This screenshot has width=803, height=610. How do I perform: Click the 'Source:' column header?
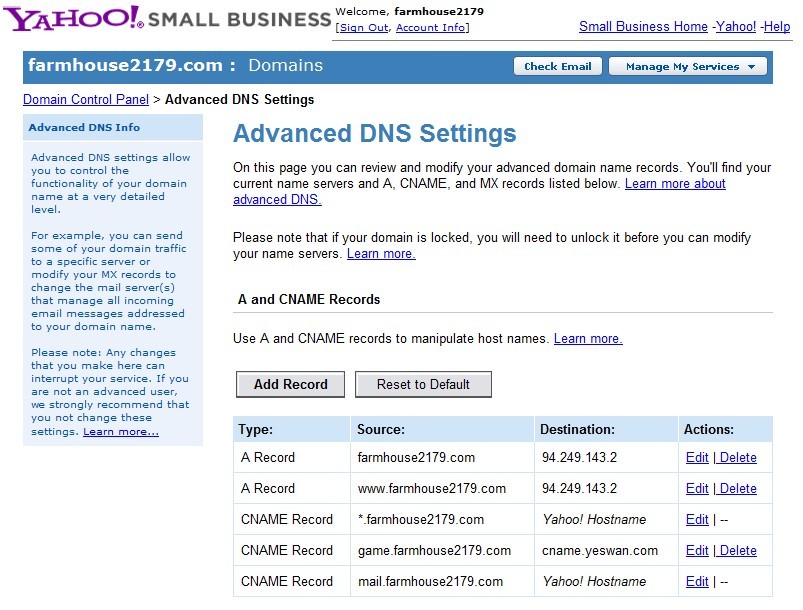pos(442,429)
